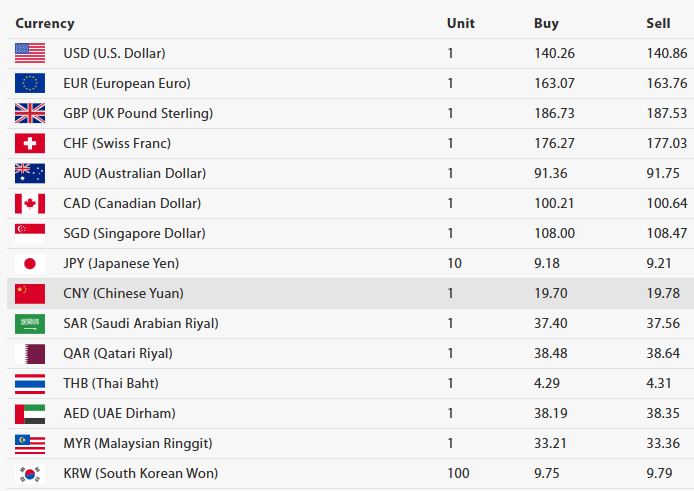Select the UK flag icon
The image size is (694, 491).
(30, 113)
